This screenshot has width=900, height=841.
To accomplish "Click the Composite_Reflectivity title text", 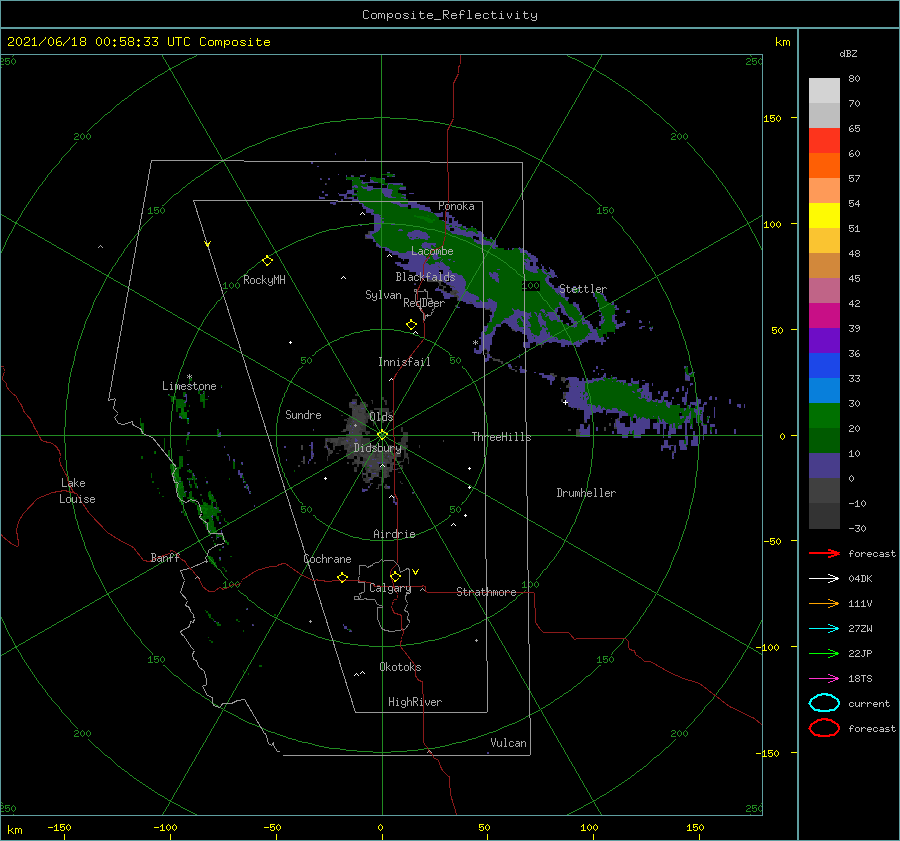I will [449, 15].
